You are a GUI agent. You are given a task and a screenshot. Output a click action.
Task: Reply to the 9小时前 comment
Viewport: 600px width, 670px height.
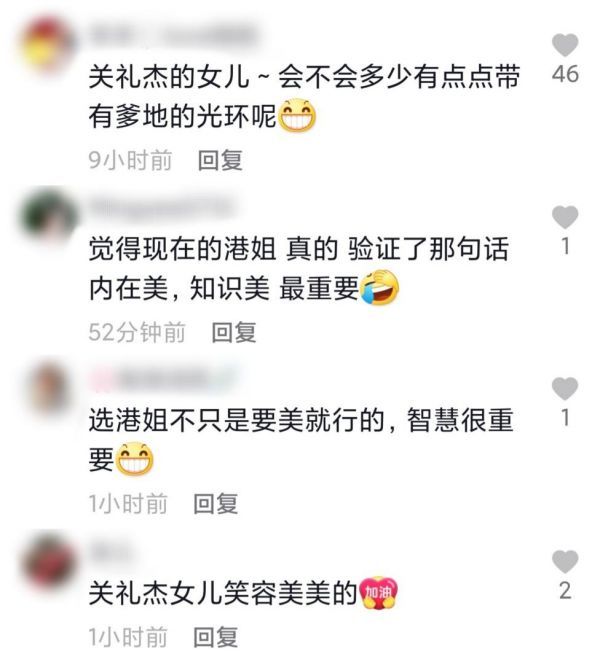click(x=220, y=160)
